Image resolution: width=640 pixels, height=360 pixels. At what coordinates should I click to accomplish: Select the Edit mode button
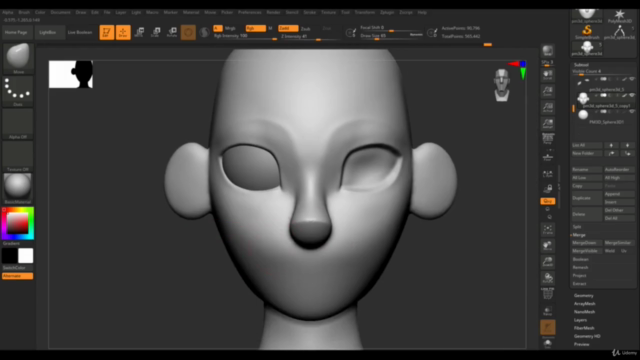107,32
